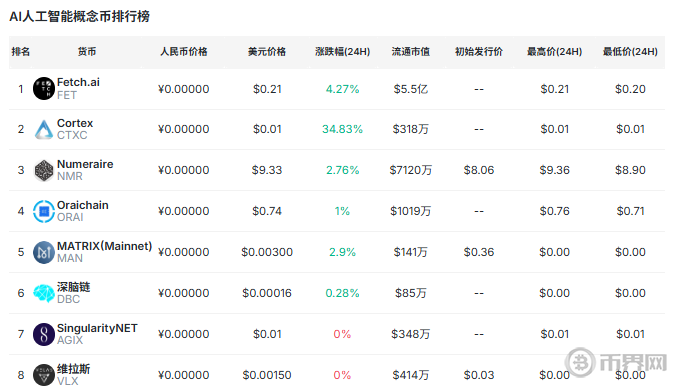
Task: Sort by 流通市值 column header
Action: click(411, 52)
